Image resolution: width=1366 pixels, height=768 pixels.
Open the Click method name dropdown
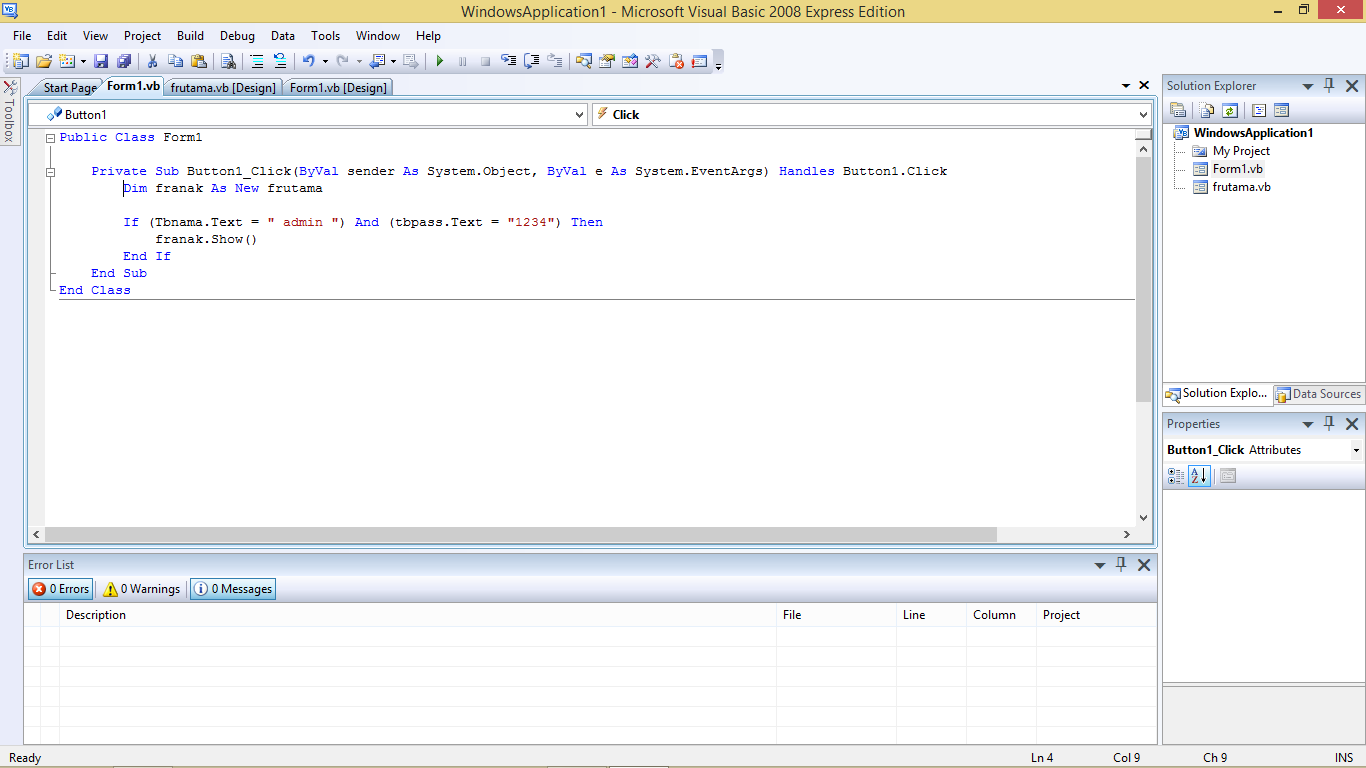pyautogui.click(x=1144, y=115)
